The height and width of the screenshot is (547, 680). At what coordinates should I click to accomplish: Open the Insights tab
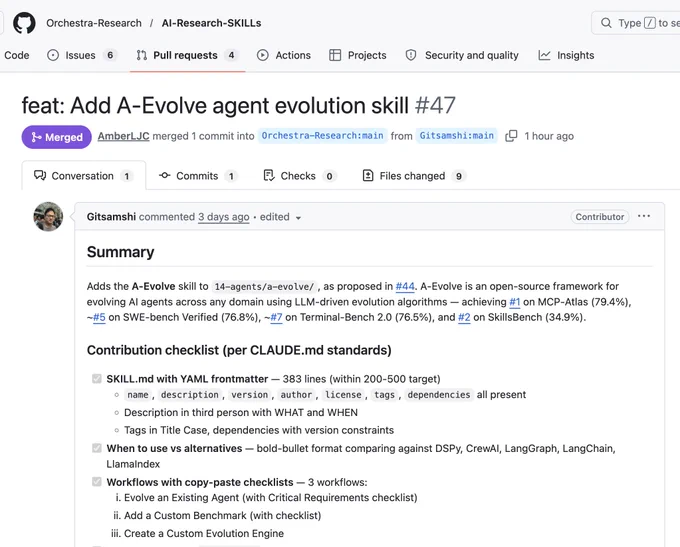tap(566, 55)
